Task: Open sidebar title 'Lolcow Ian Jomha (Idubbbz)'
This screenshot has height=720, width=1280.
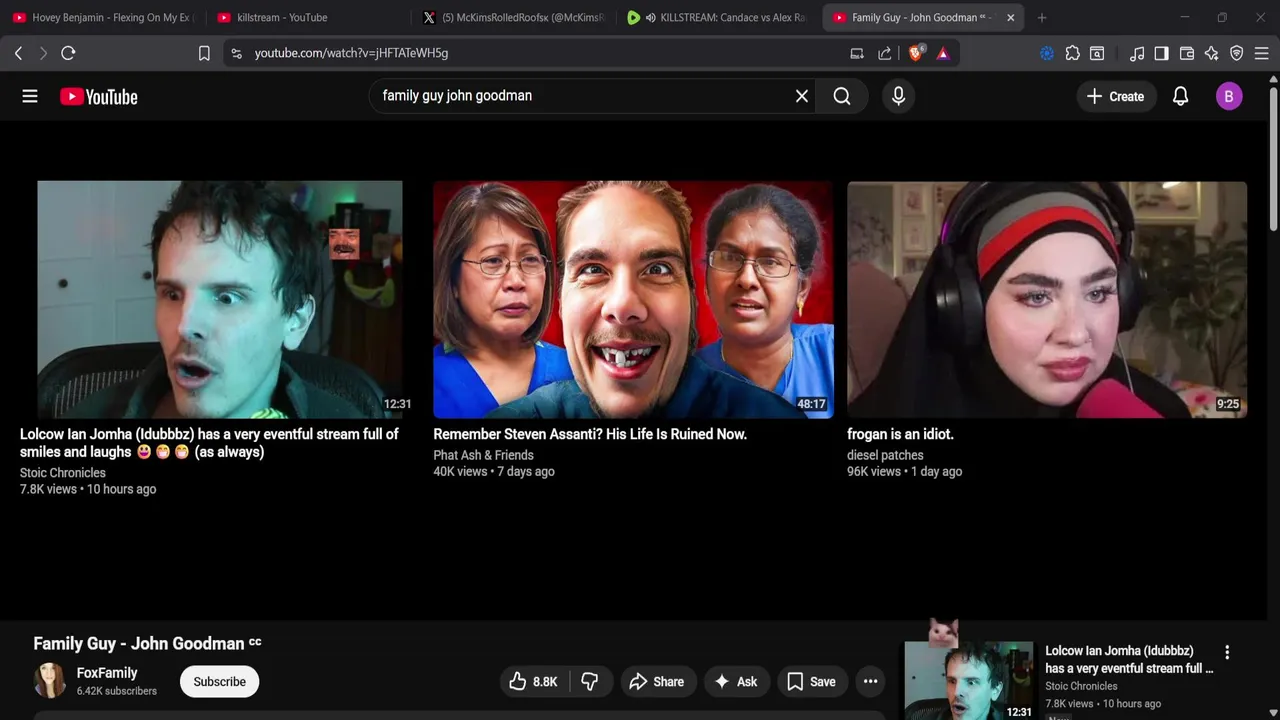Action: pyautogui.click(x=1129, y=659)
